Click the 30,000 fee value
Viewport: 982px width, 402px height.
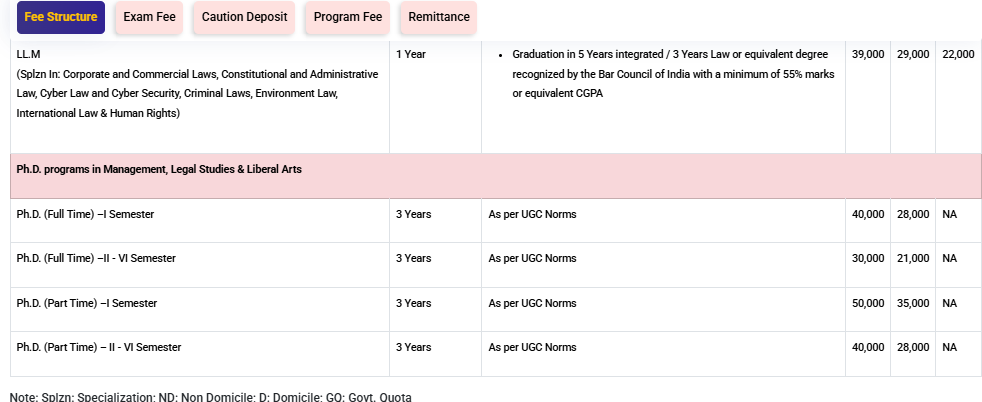coord(867,258)
